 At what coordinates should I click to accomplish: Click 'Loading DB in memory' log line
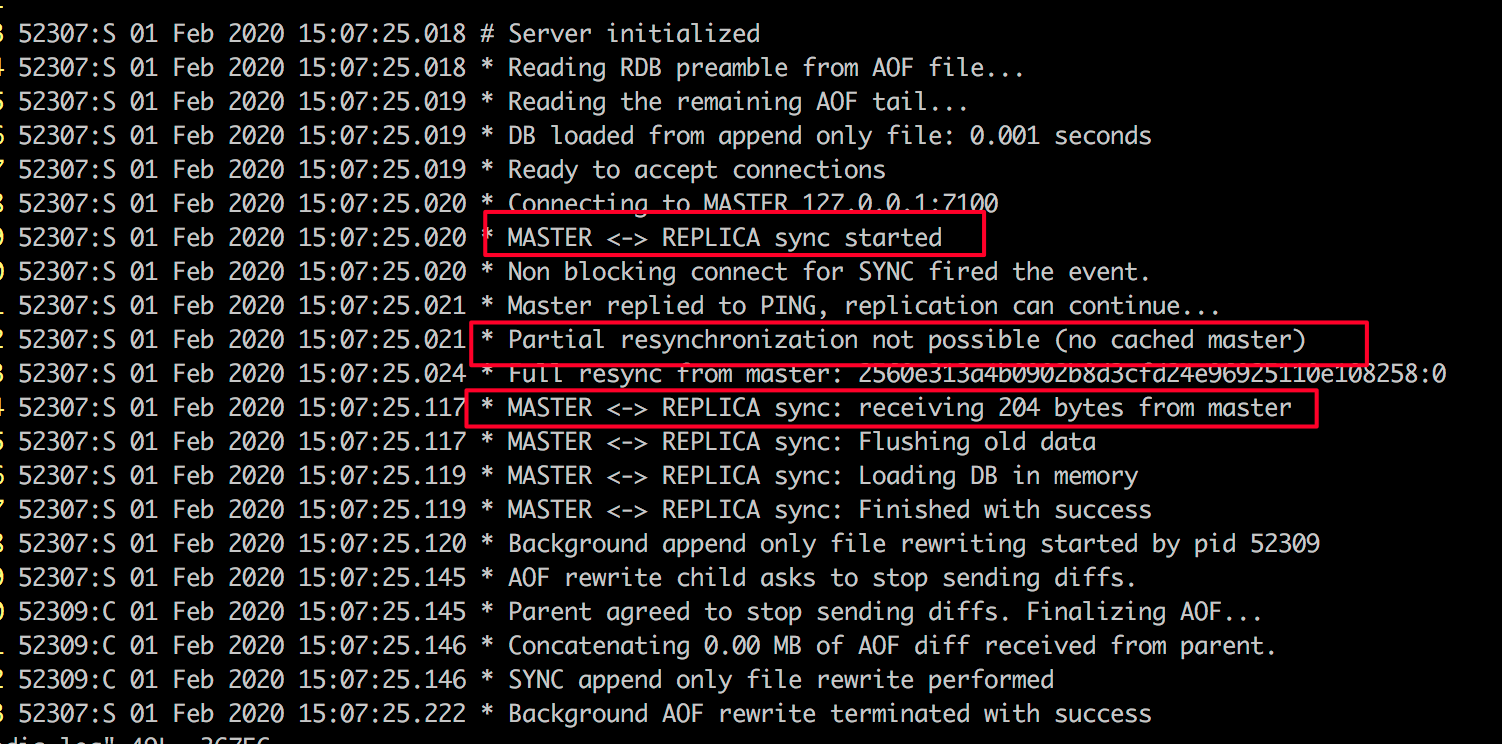(x=998, y=476)
